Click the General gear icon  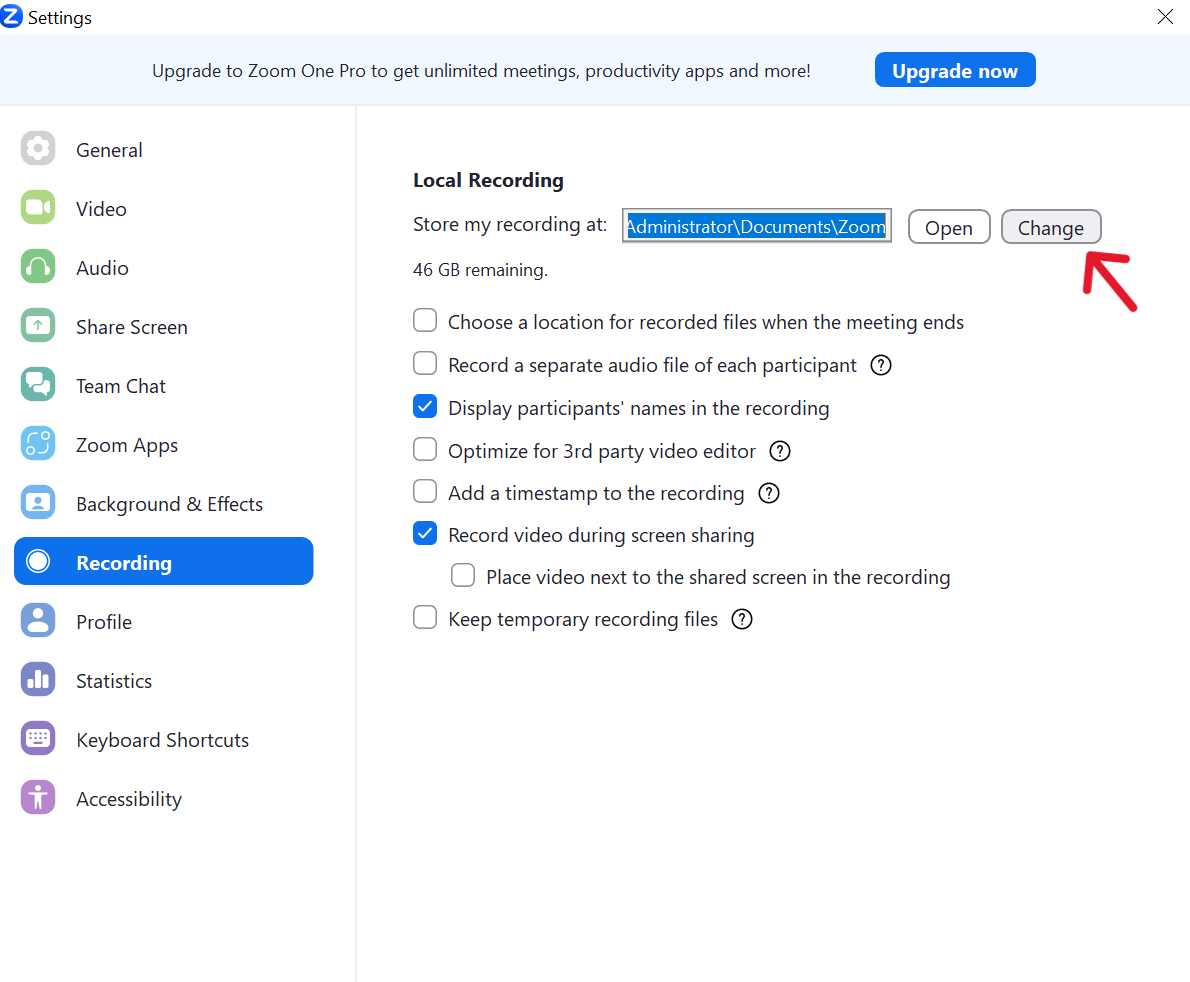[x=38, y=149]
